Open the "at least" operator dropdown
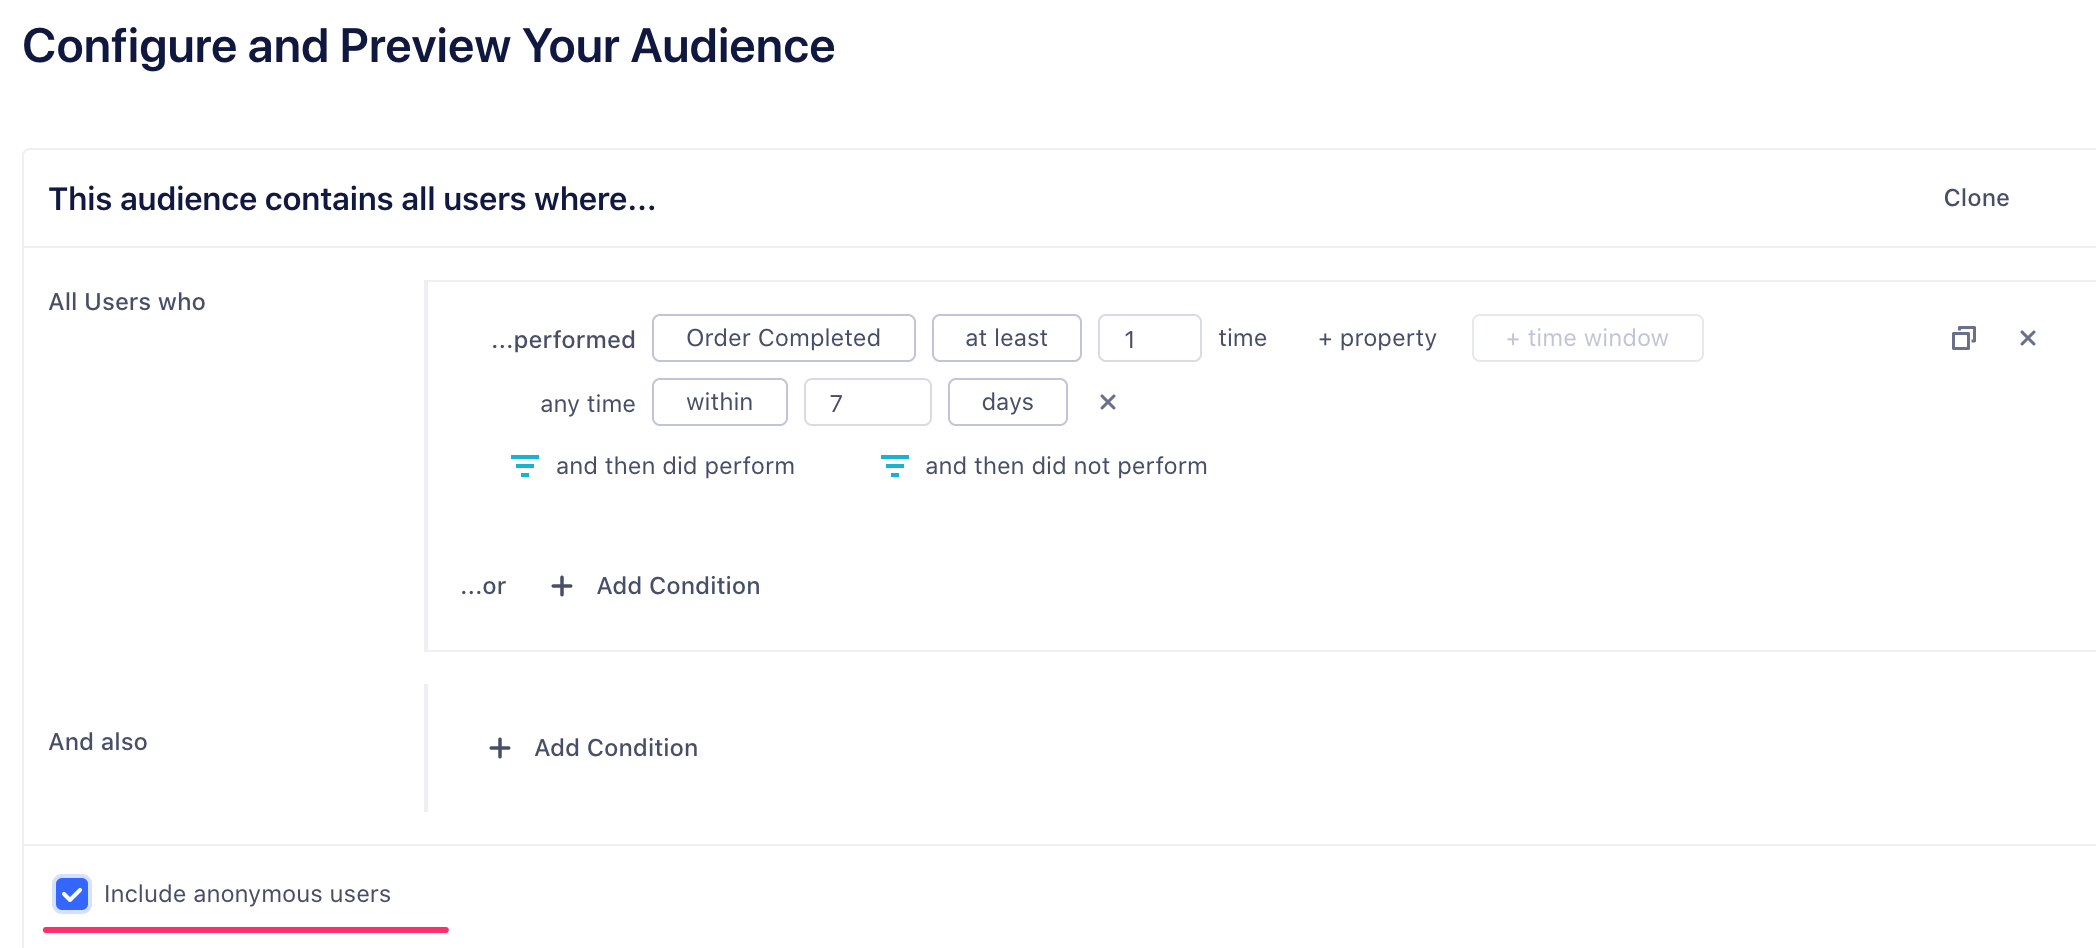2096x948 pixels. (1006, 338)
